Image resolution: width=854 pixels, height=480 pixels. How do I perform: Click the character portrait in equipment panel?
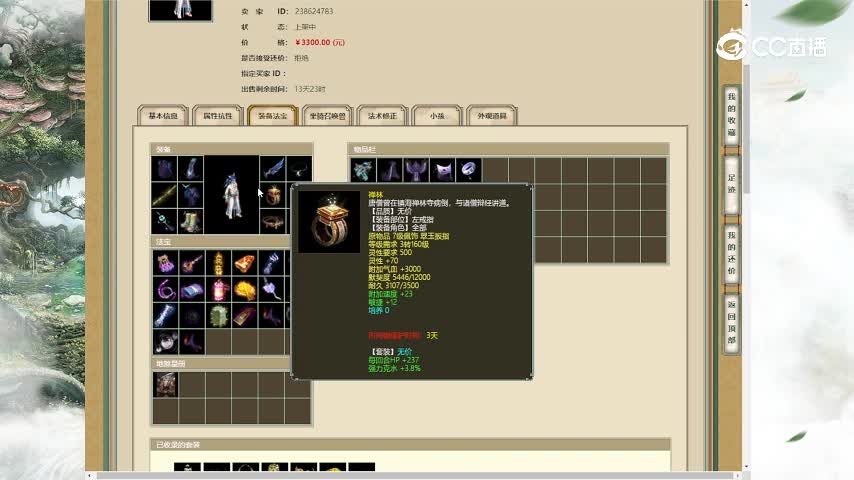pos(231,195)
